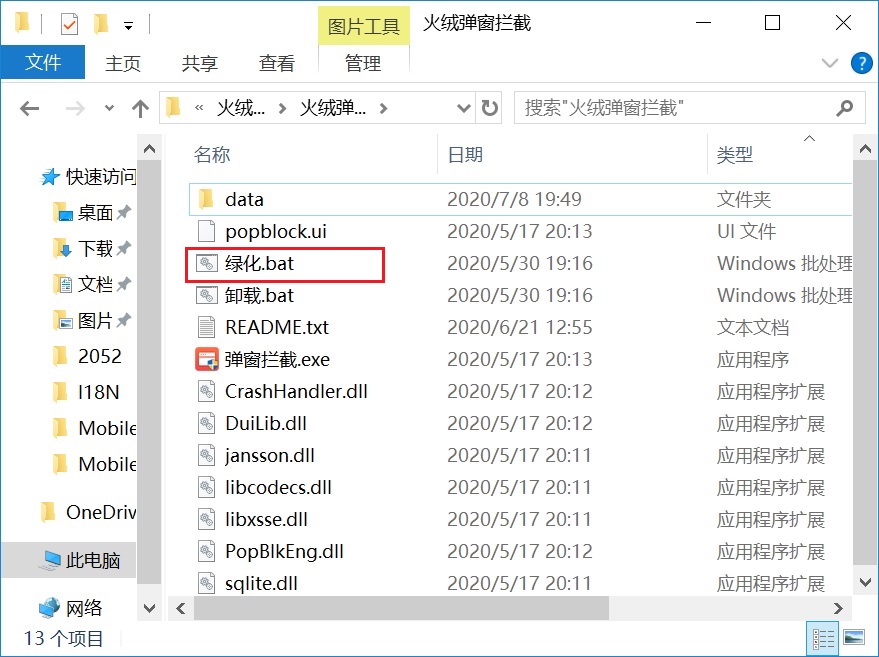Expand the ribbon with chevron arrow
The height and width of the screenshot is (657, 879).
click(829, 63)
